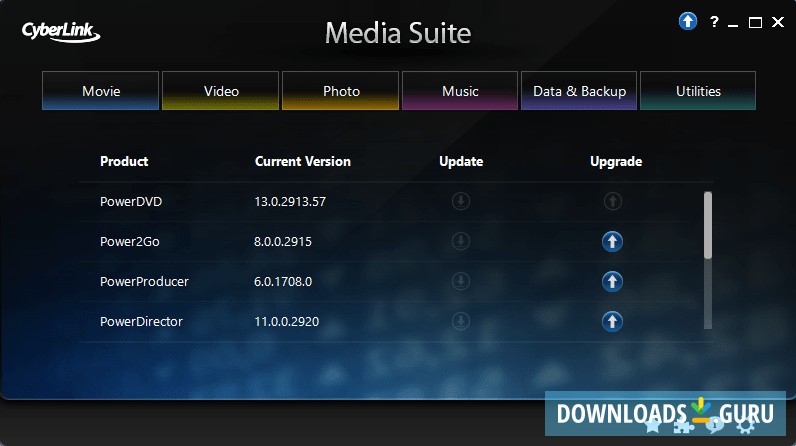The height and width of the screenshot is (446, 796).
Task: Select the PowerProducer product name
Action: click(144, 281)
